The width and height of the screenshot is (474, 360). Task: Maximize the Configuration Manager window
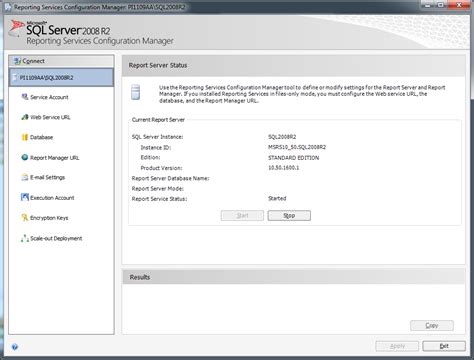pos(441,5)
